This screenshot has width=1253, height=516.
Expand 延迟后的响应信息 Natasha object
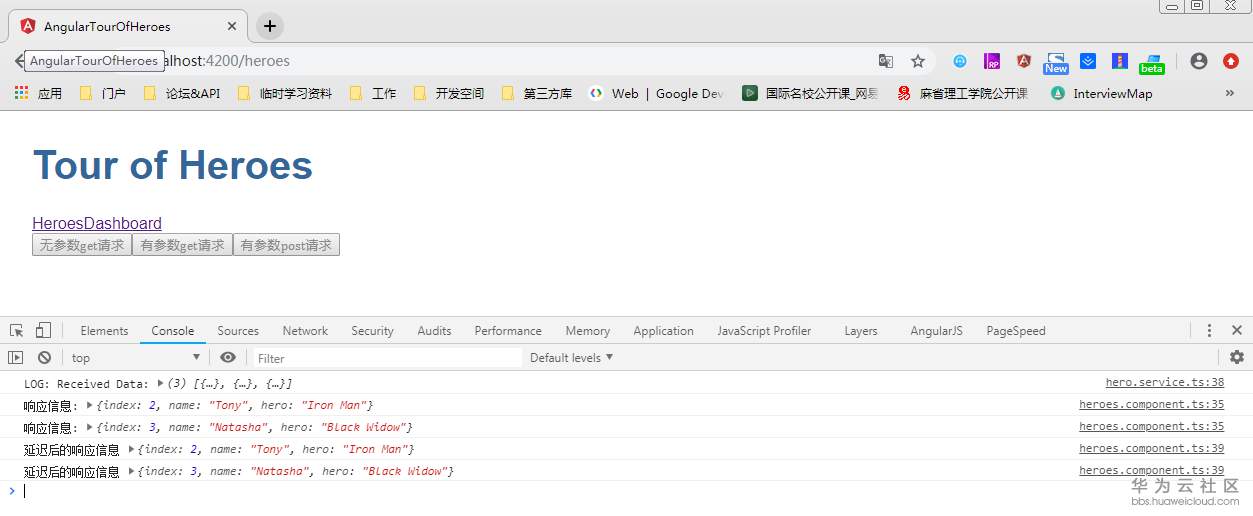[132, 471]
